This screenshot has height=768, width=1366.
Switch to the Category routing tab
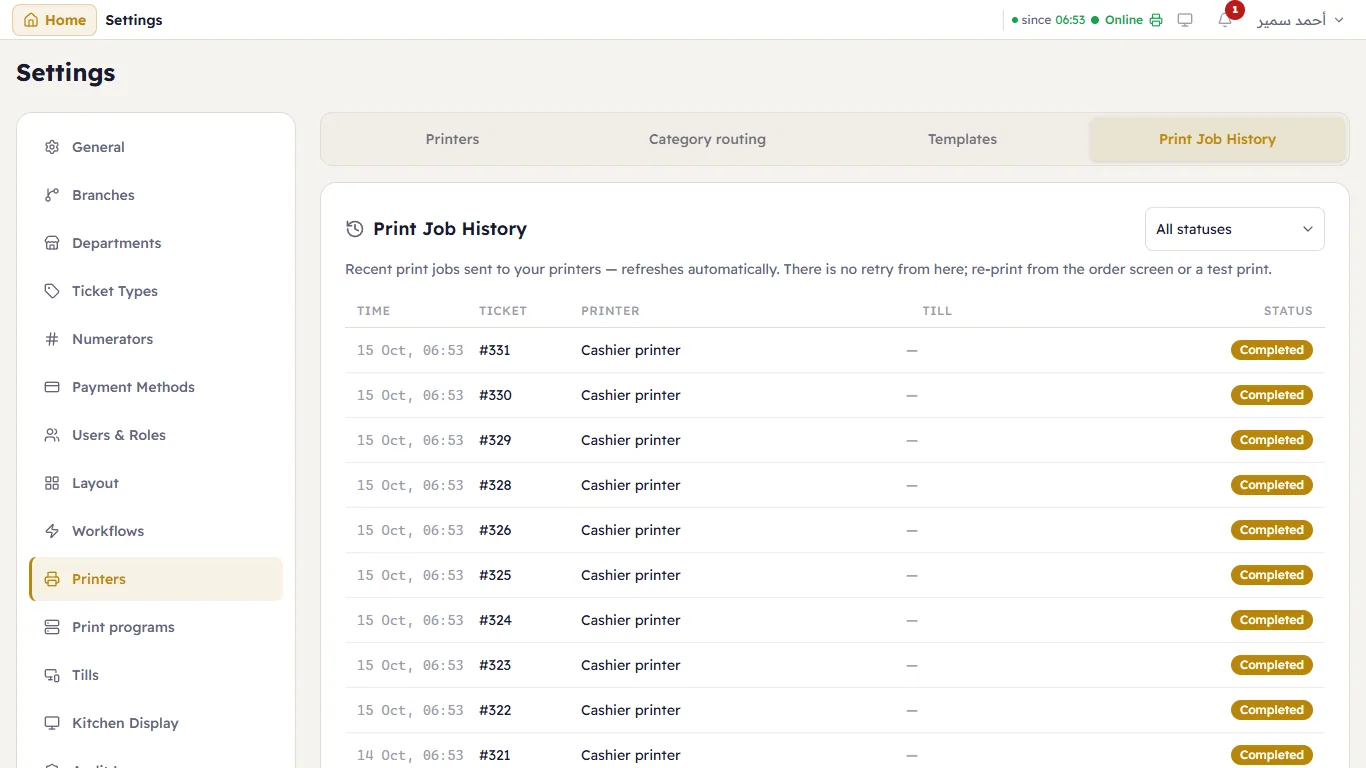707,139
